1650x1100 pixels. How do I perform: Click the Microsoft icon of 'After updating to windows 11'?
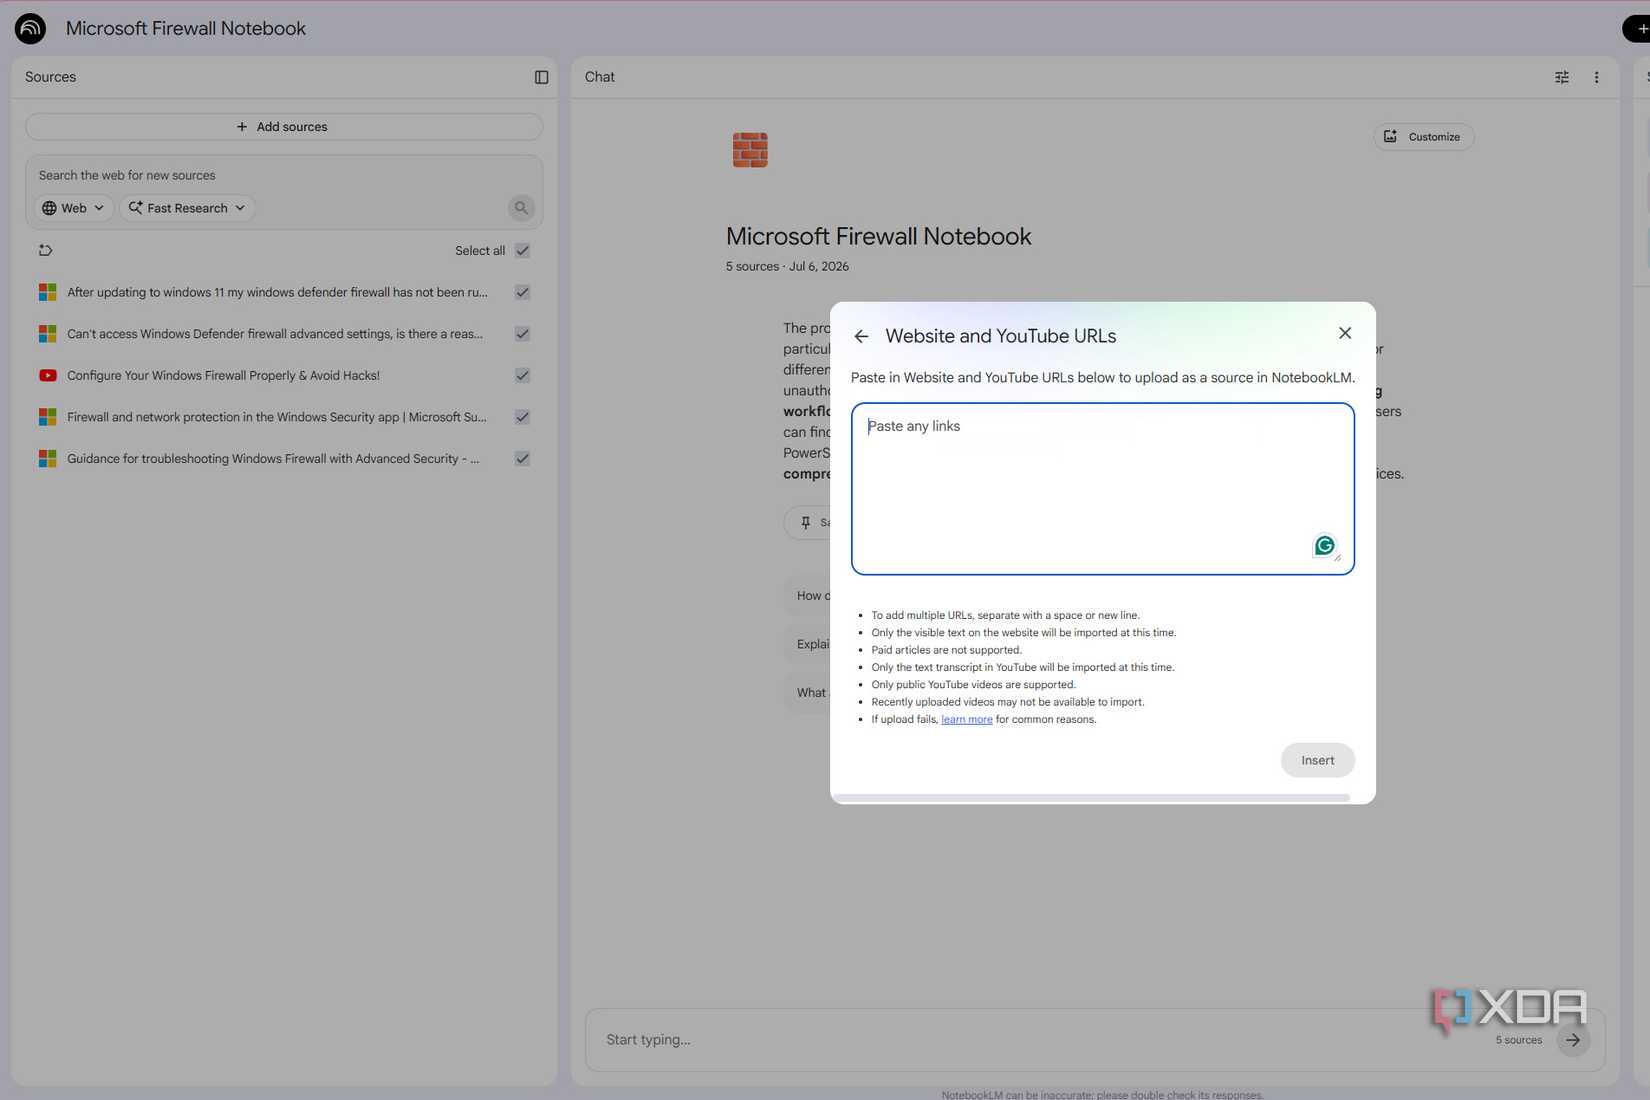tap(47, 292)
